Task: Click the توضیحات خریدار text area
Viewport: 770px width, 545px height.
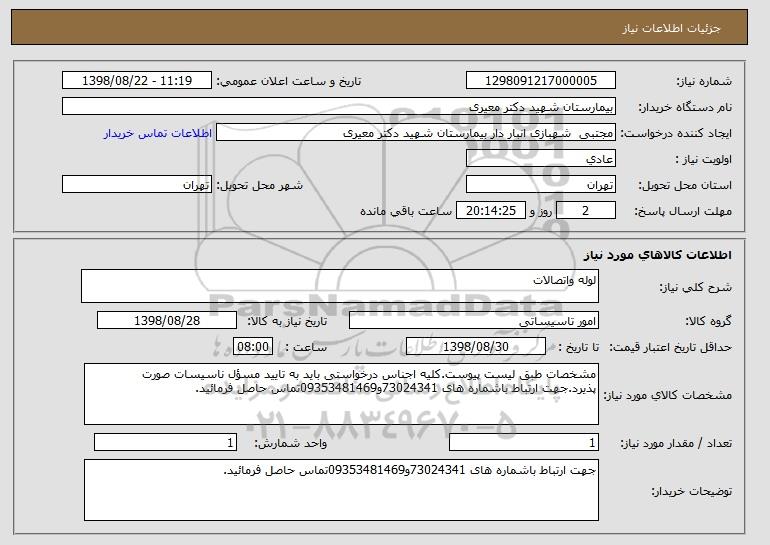Action: pos(341,490)
